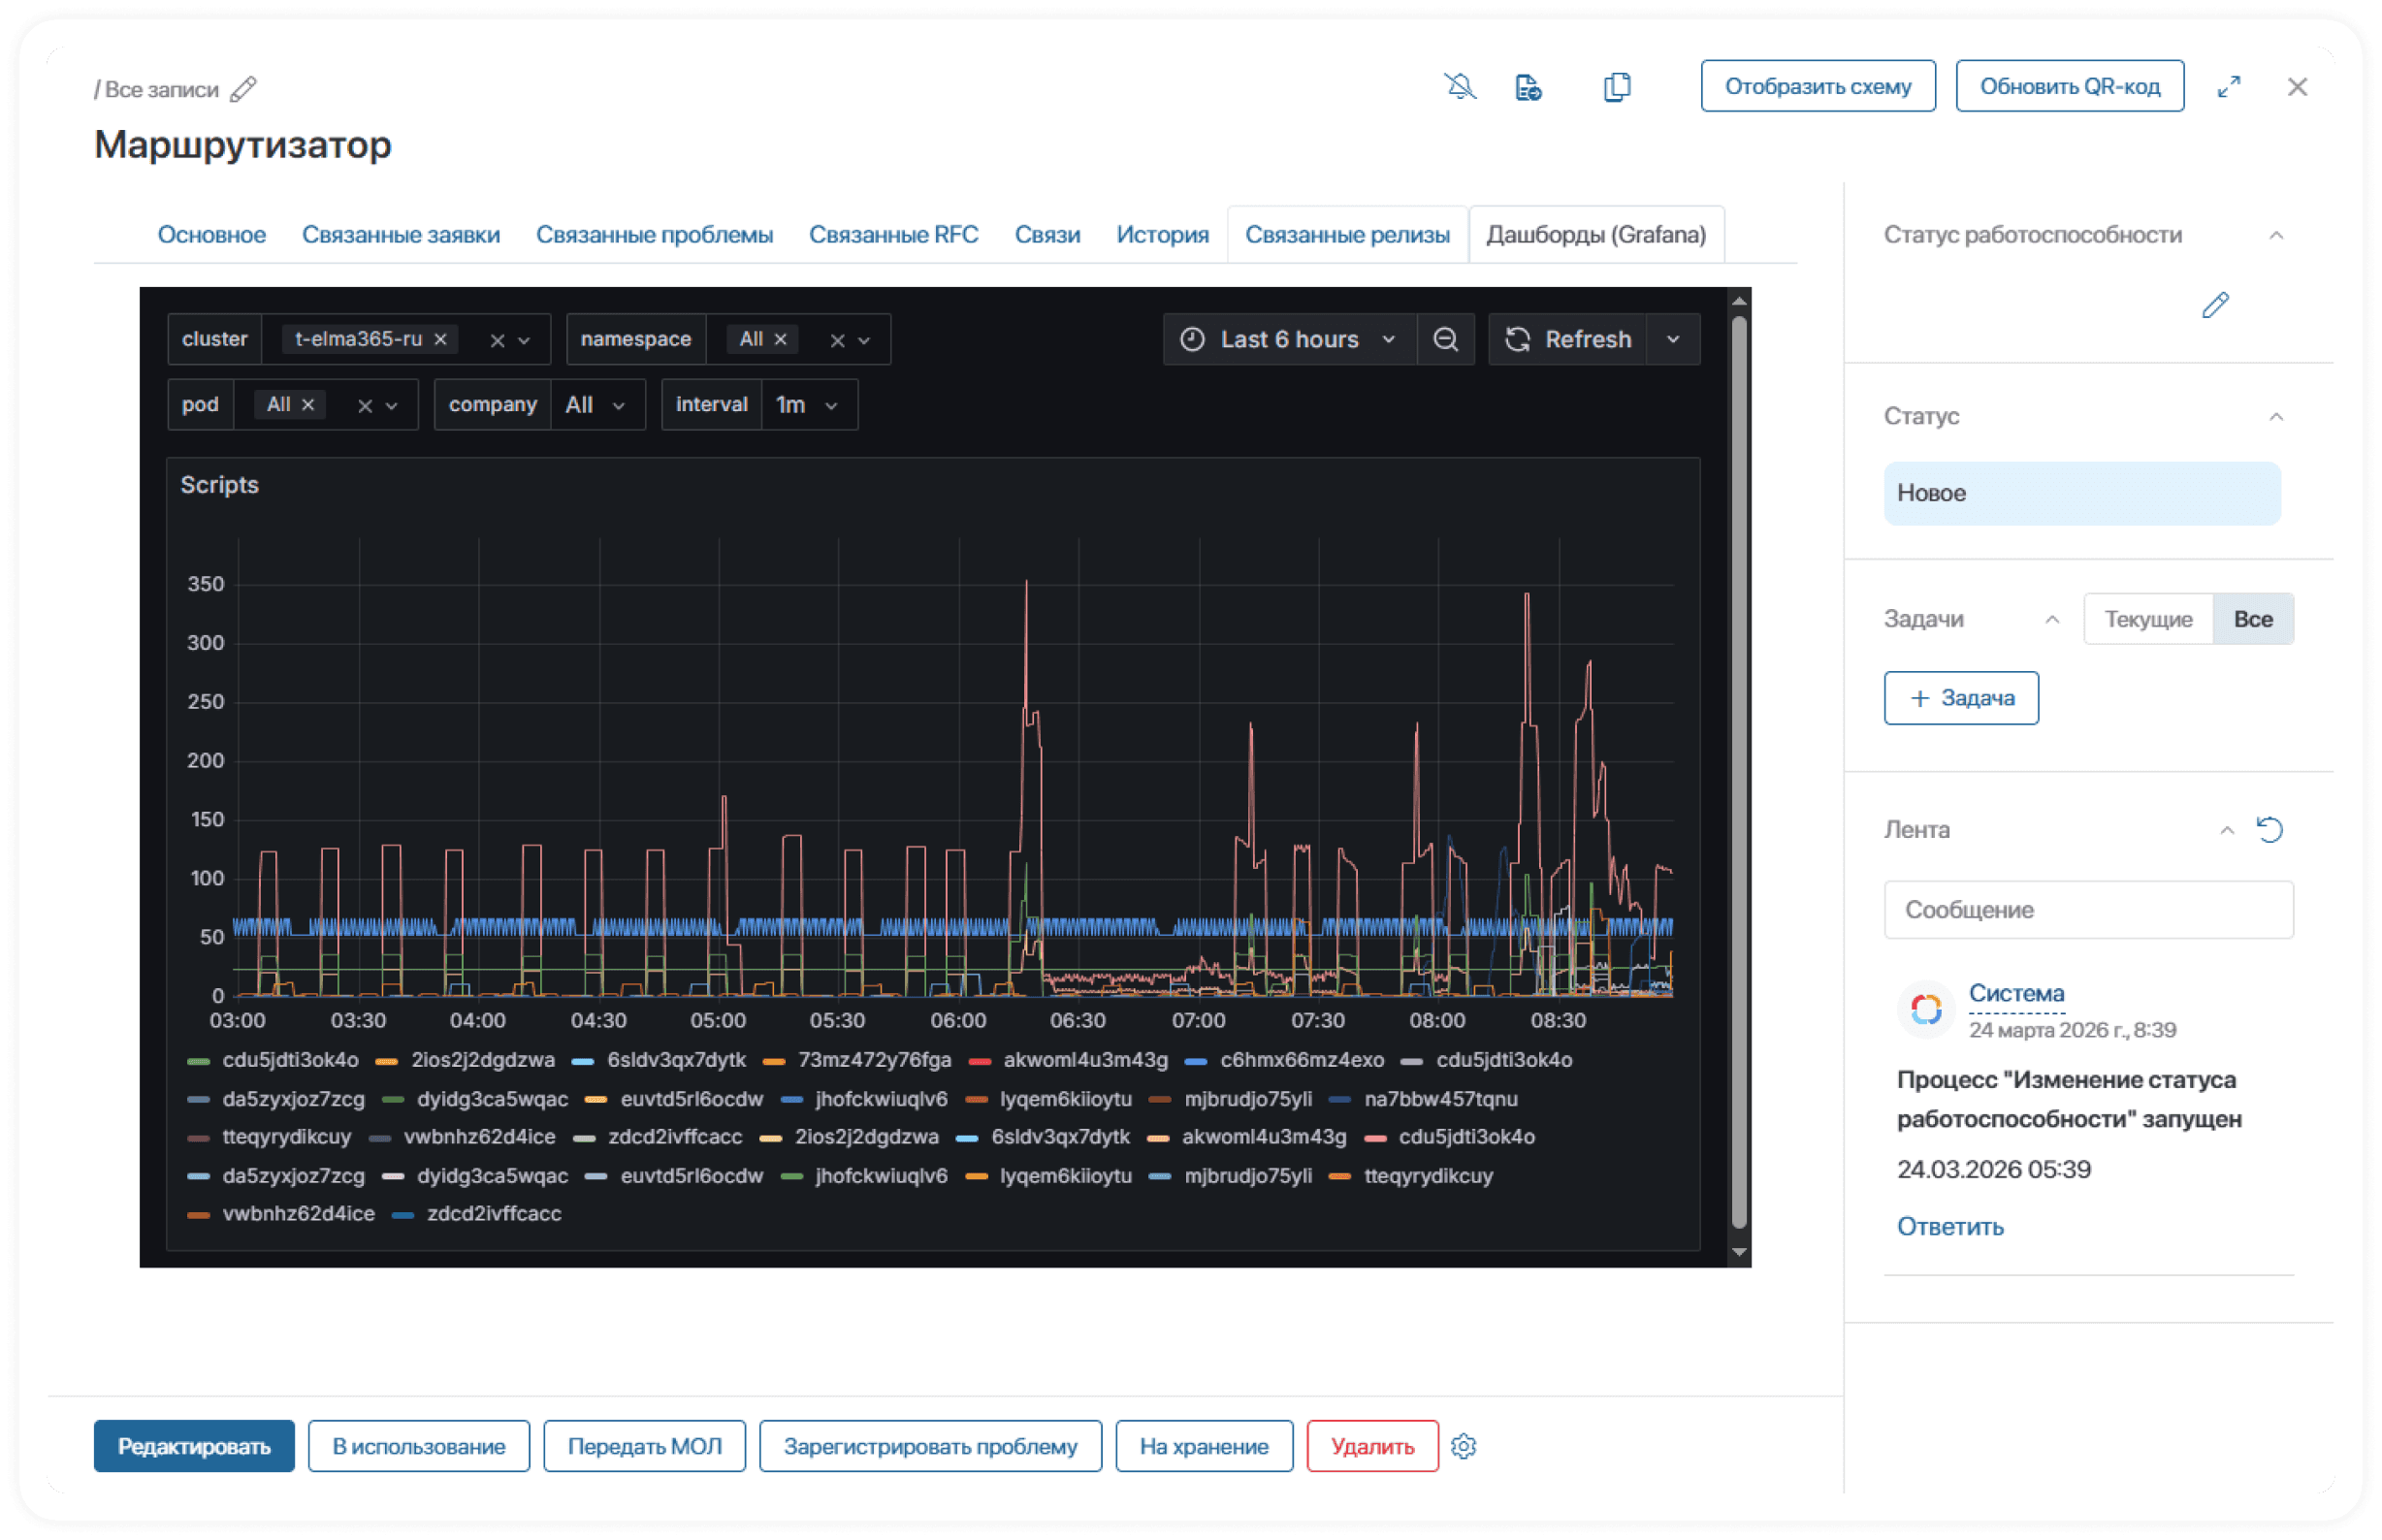Click the pencil icon next to Все записи
Screen dimensions: 2382x1540
(243, 89)
